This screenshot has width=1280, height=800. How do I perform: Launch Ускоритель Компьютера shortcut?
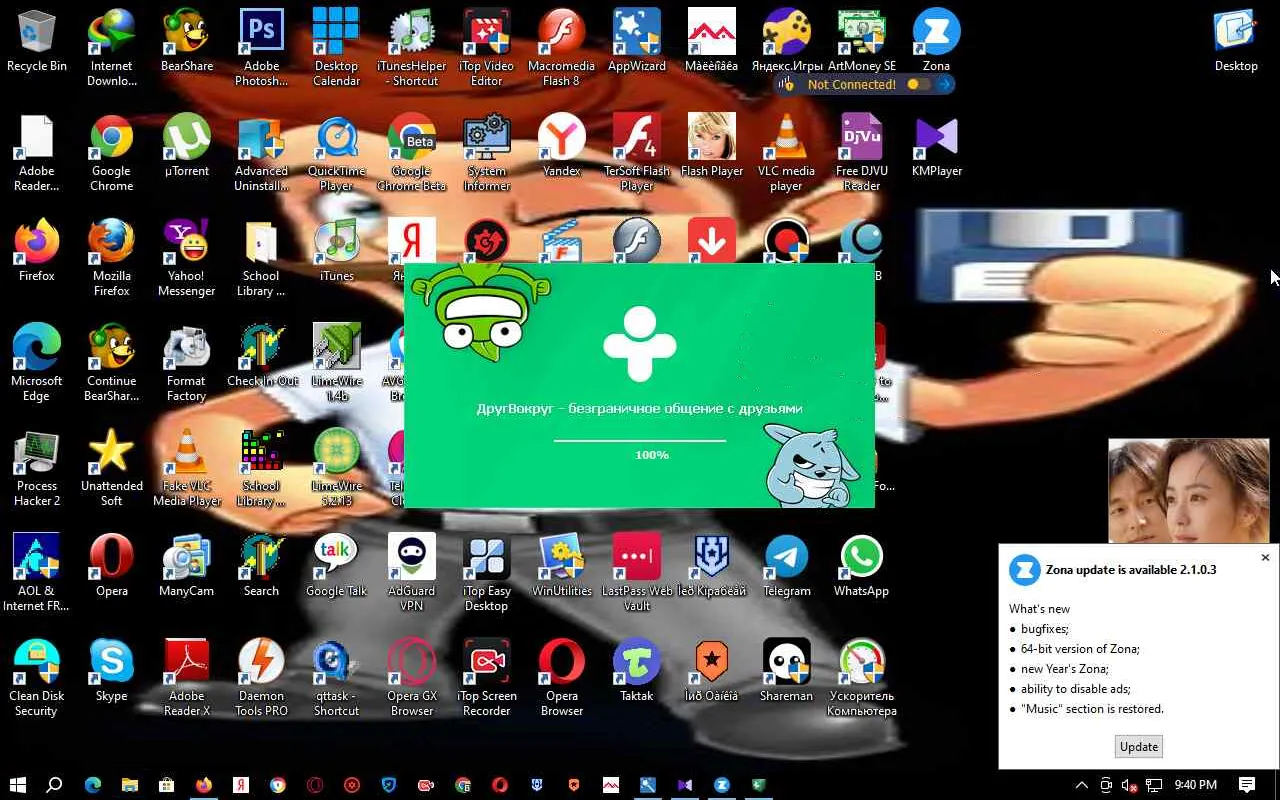click(862, 678)
